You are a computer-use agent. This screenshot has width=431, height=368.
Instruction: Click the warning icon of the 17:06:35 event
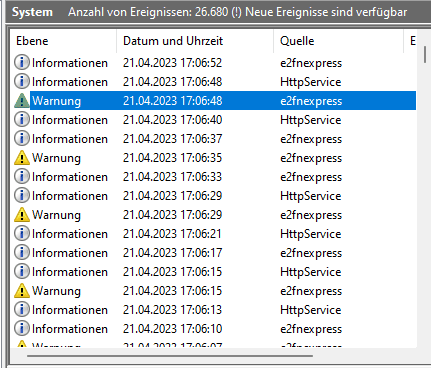22,158
